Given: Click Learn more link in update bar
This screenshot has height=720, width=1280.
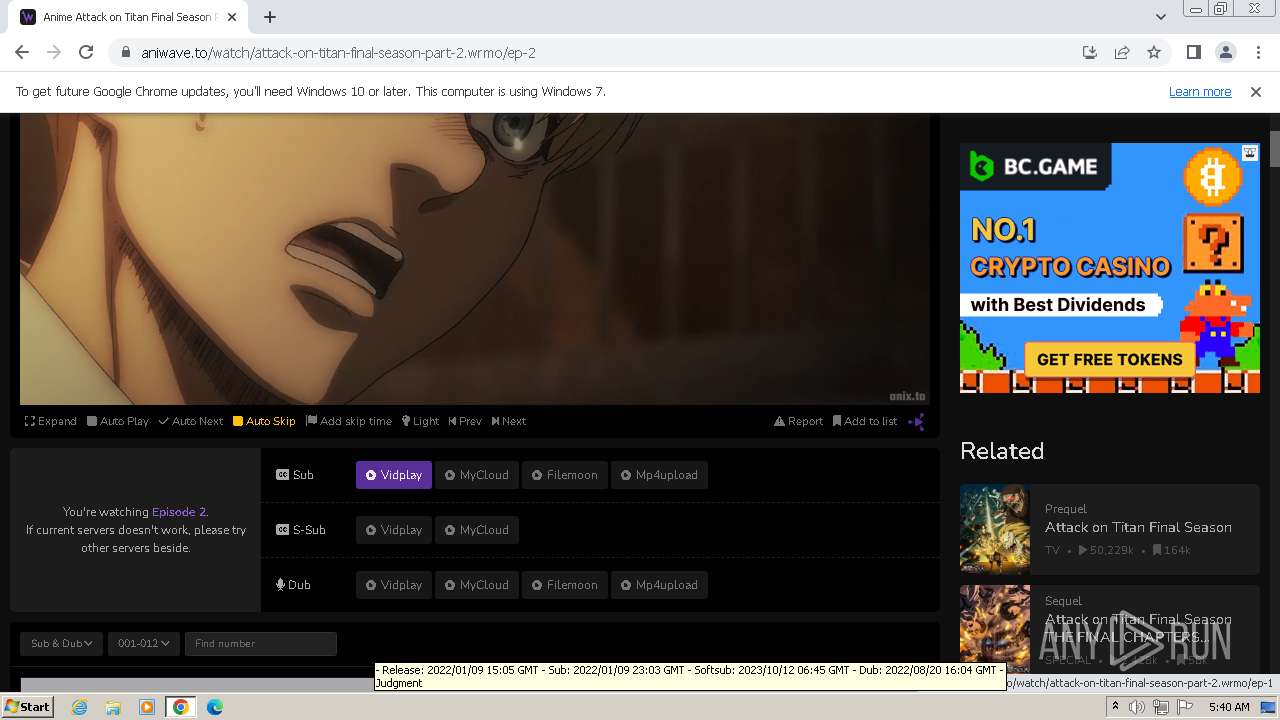Looking at the screenshot, I should [x=1200, y=91].
